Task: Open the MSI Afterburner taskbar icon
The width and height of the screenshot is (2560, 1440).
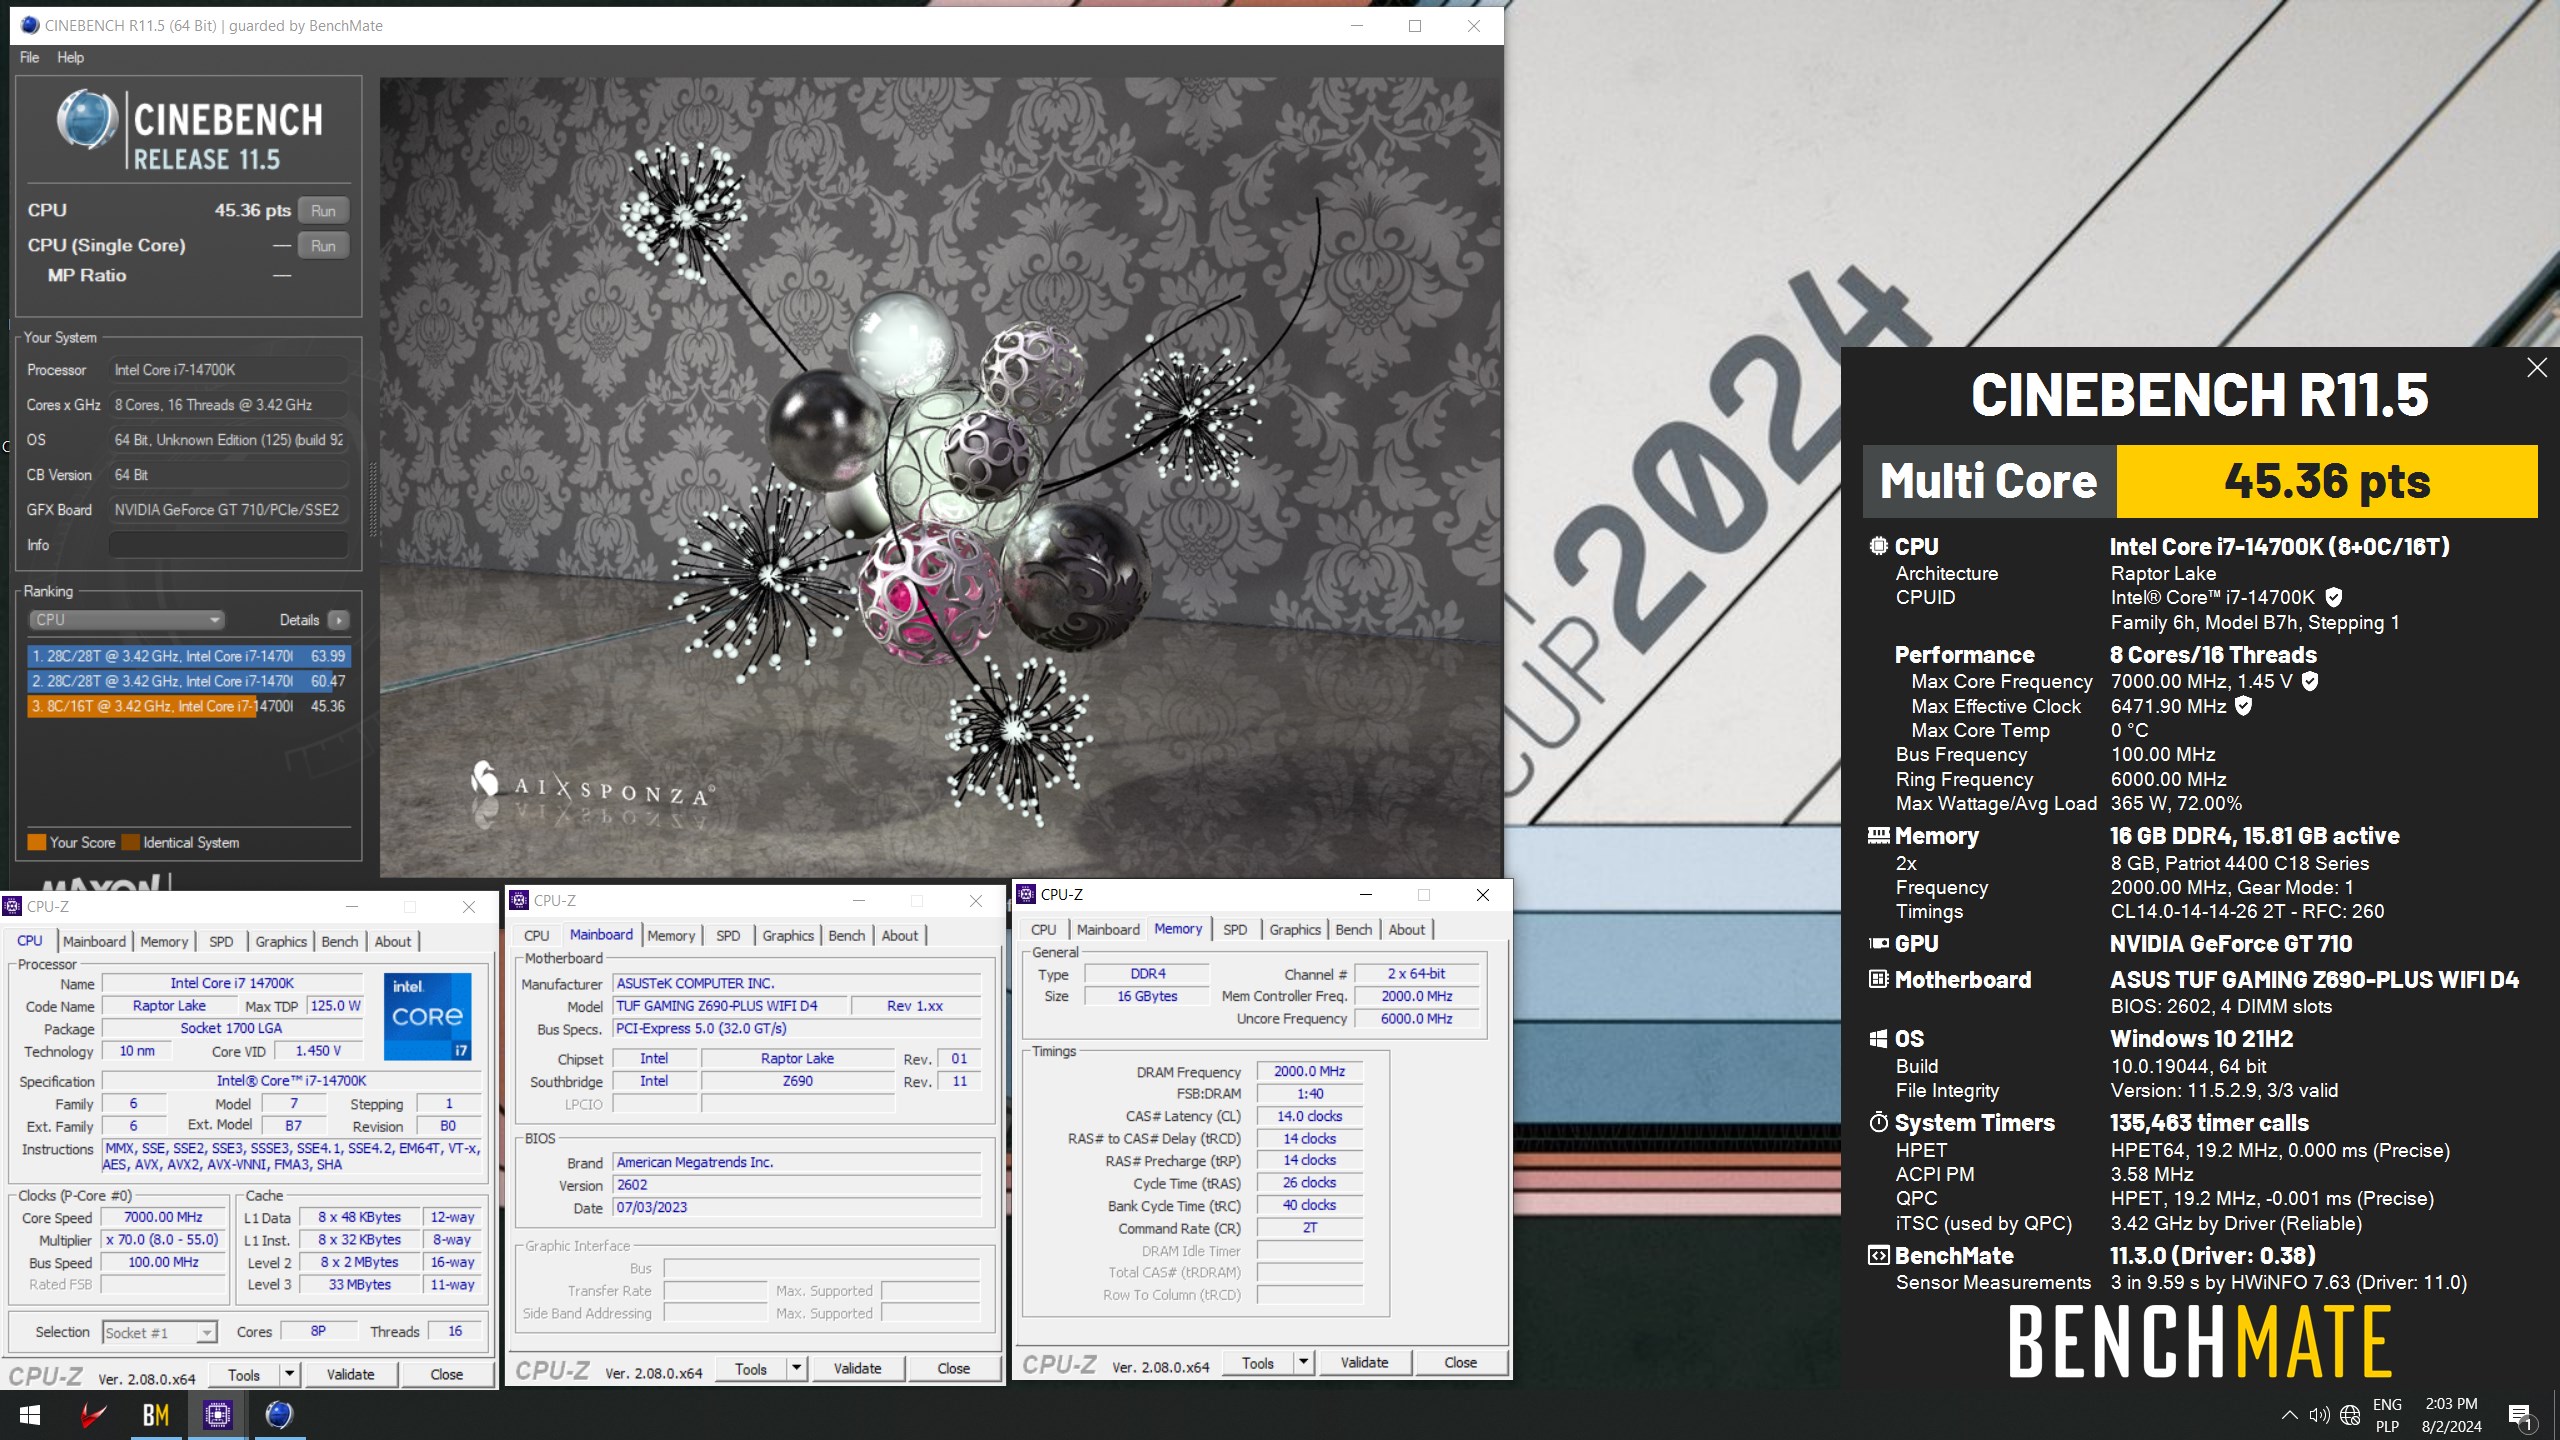Action: [93, 1415]
